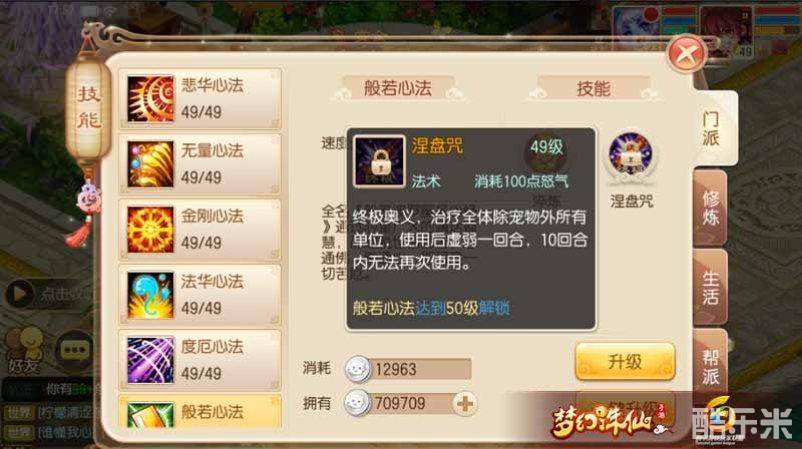The height and width of the screenshot is (449, 802).
Task: Close the skill panel with the red X
Action: (x=686, y=54)
